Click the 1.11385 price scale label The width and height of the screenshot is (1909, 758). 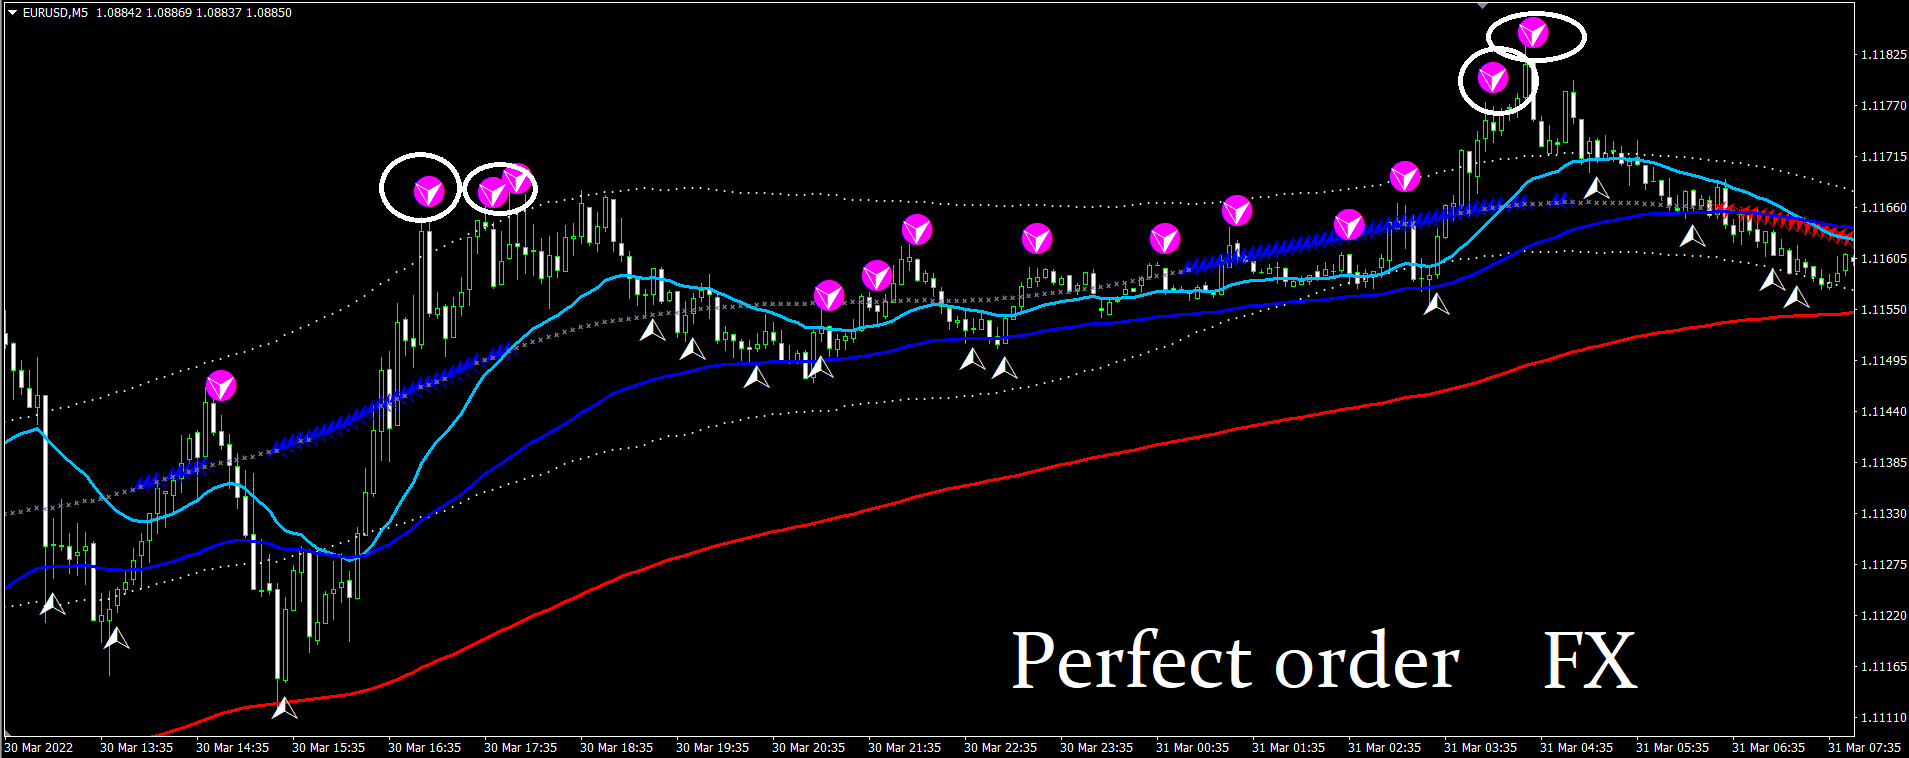1883,463
